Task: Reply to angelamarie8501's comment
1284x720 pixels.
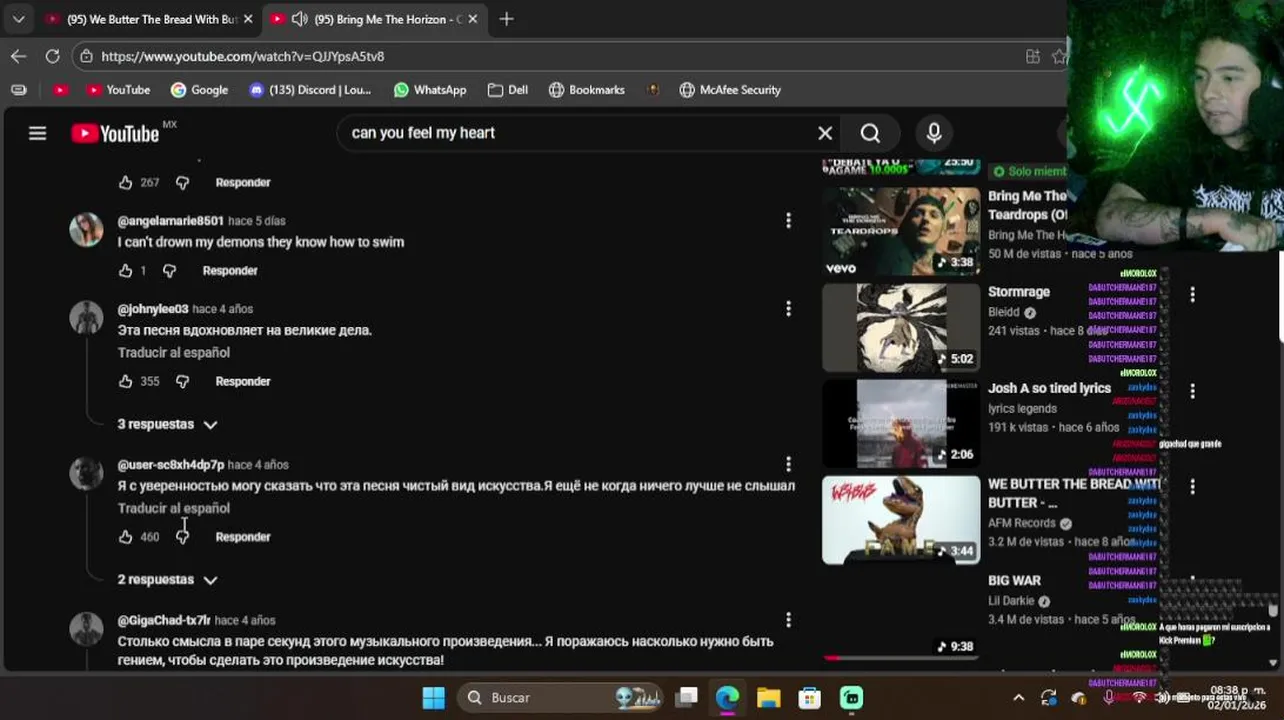Action: [230, 270]
